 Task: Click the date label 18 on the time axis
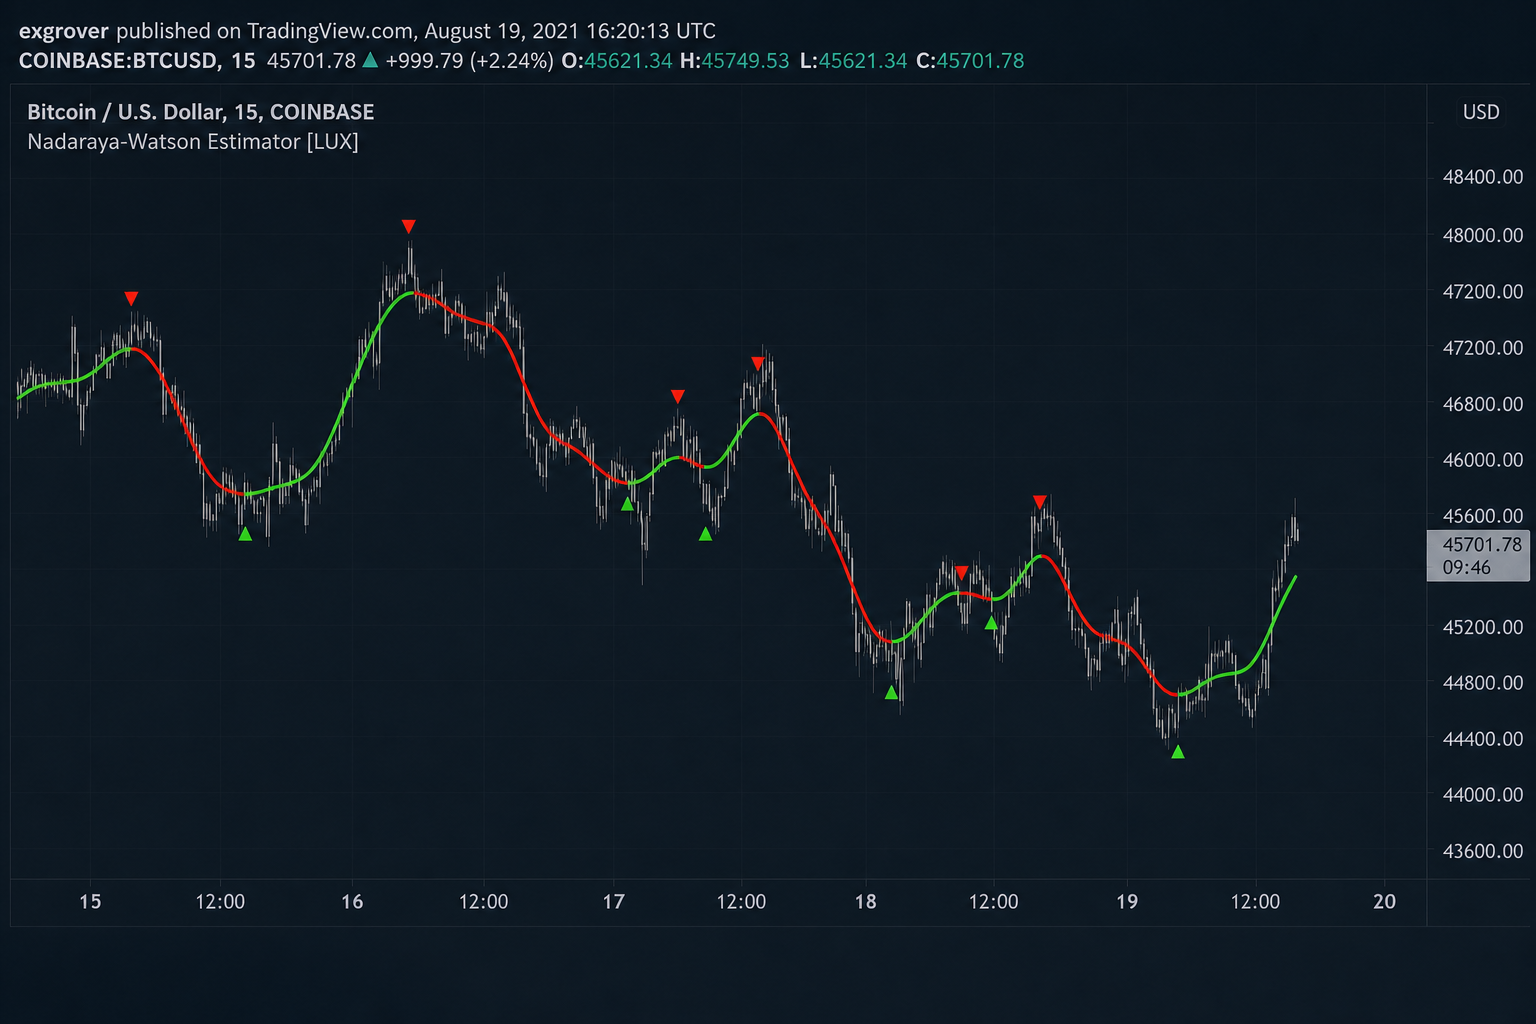pyautogui.click(x=865, y=902)
